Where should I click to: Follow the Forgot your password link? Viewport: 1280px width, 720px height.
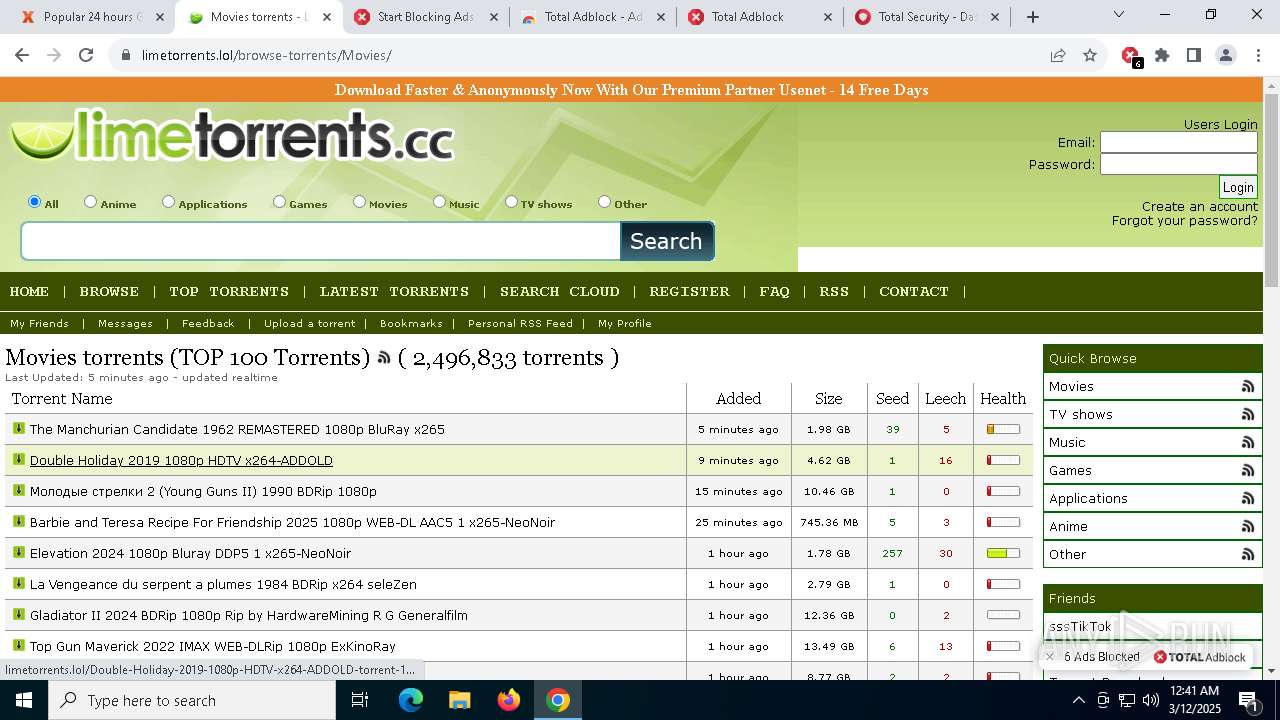coord(1185,220)
